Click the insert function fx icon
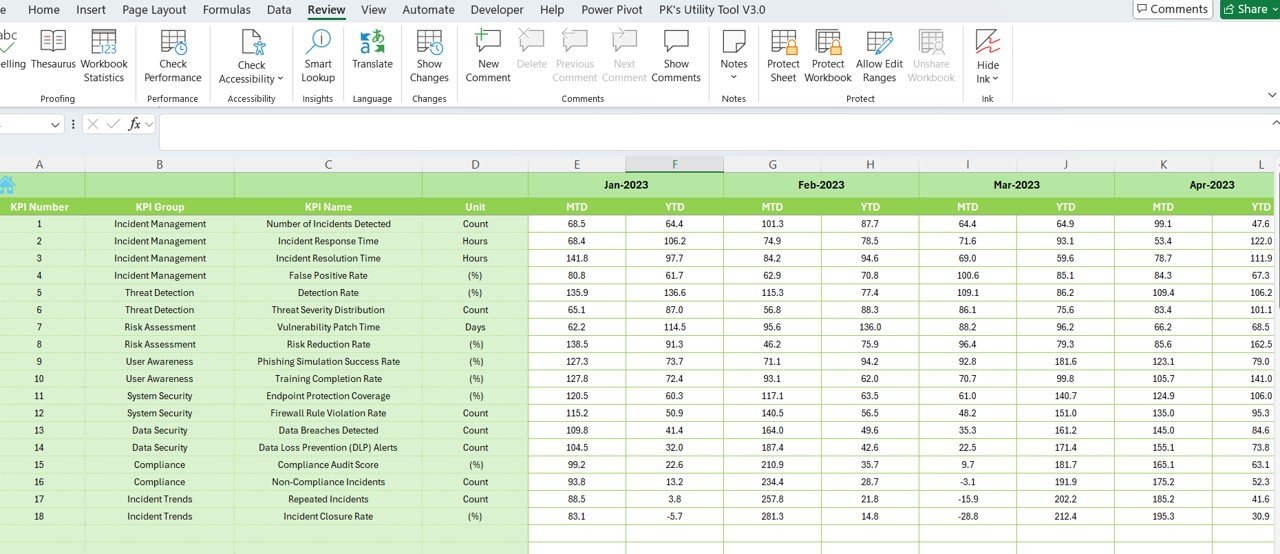The image size is (1280, 554). point(134,124)
